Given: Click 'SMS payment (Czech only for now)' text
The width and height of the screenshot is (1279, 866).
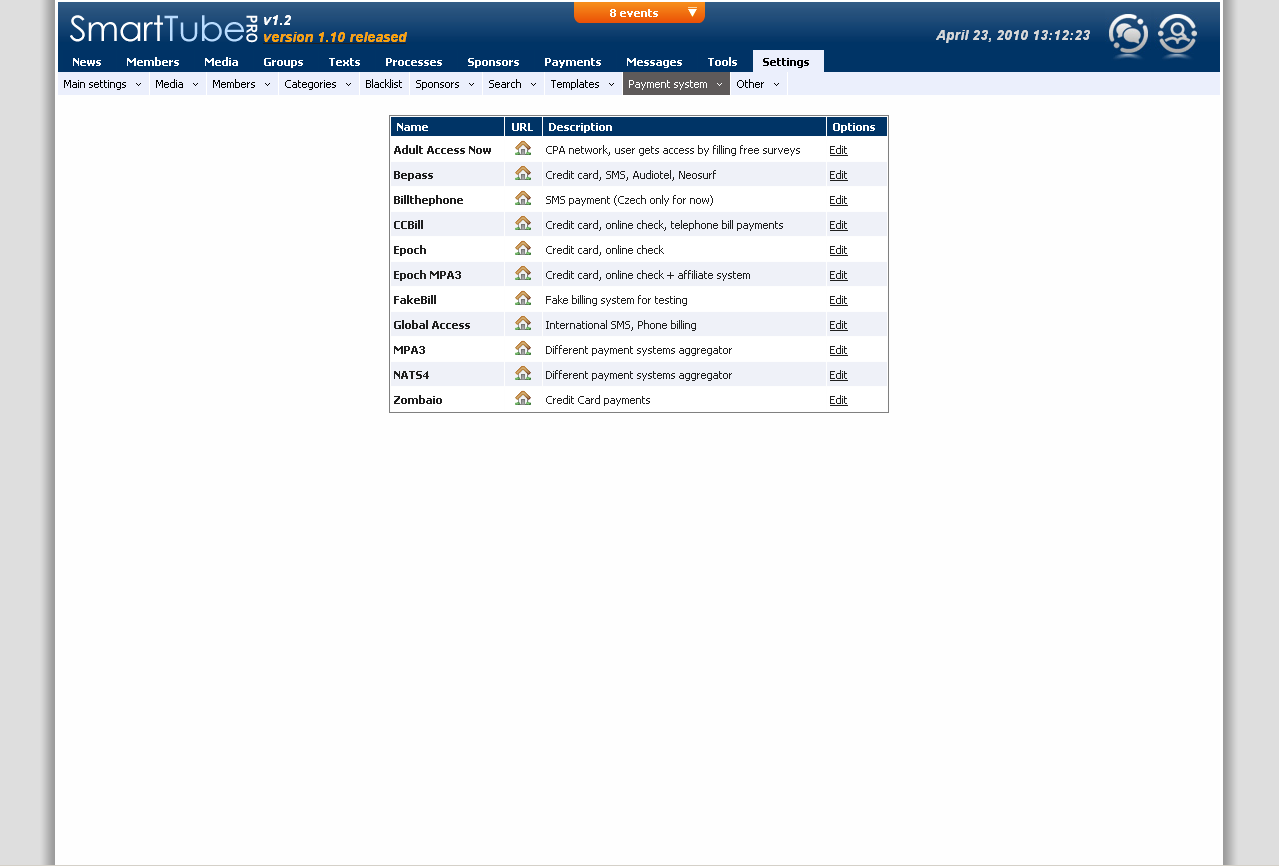Looking at the screenshot, I should pyautogui.click(x=629, y=200).
